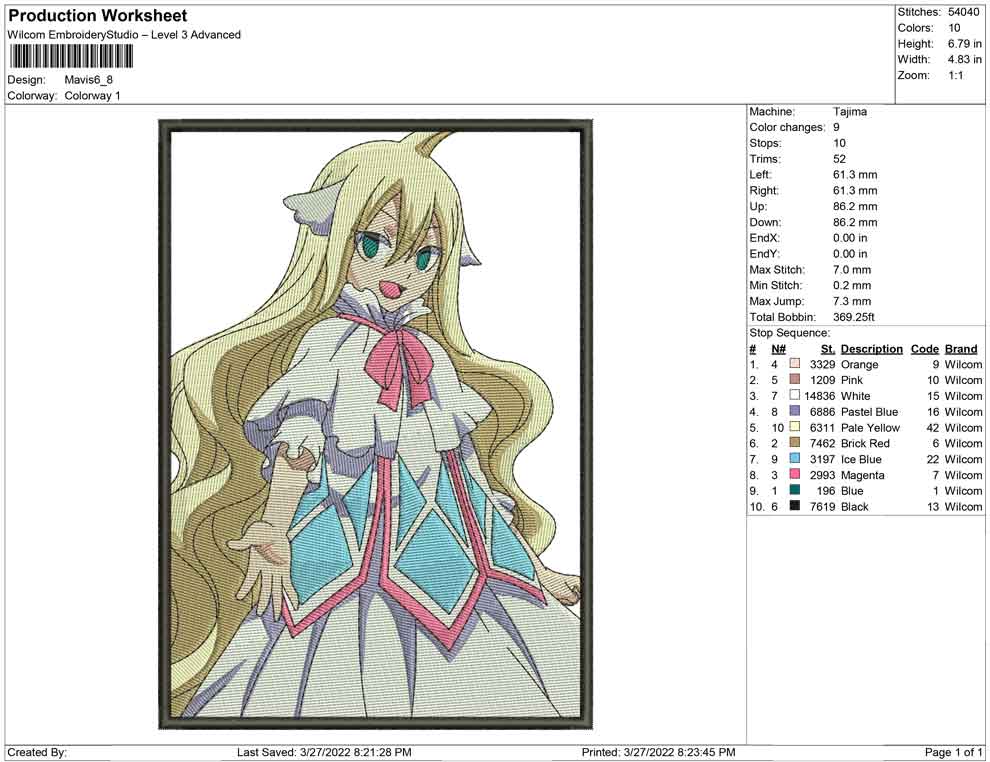Click the 'Printed: 3/27/2022 8:23:45 PM' text

pos(658,752)
